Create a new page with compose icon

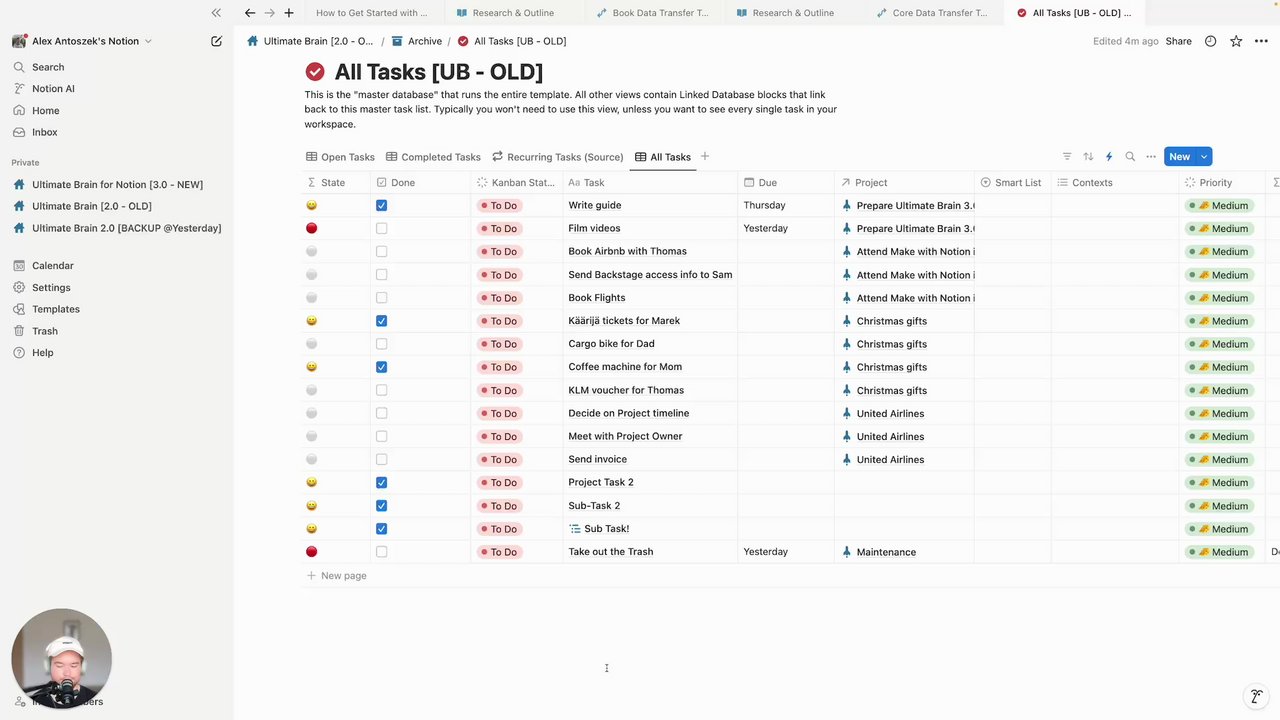216,41
